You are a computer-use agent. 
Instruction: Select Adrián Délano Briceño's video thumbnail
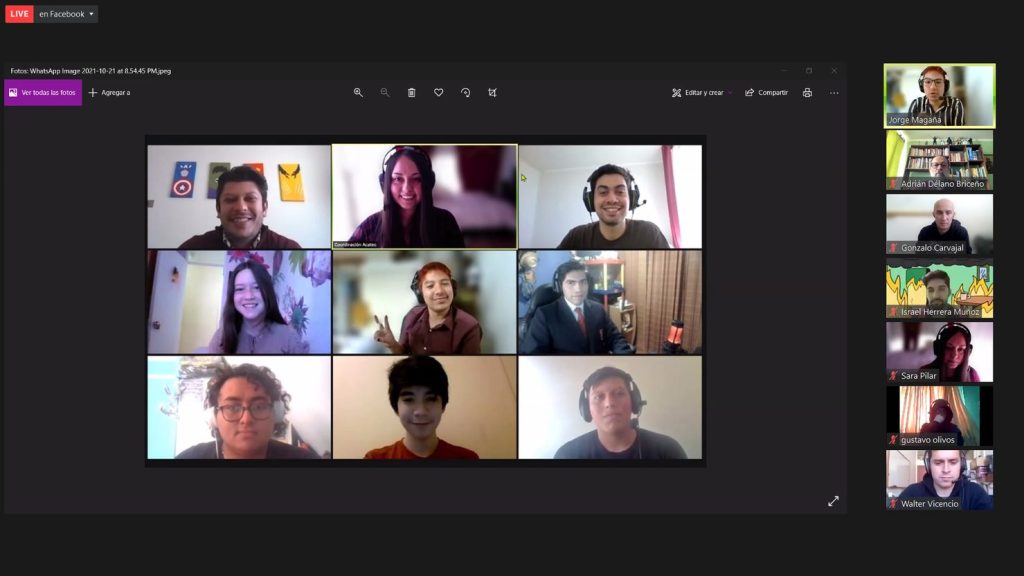(939, 159)
